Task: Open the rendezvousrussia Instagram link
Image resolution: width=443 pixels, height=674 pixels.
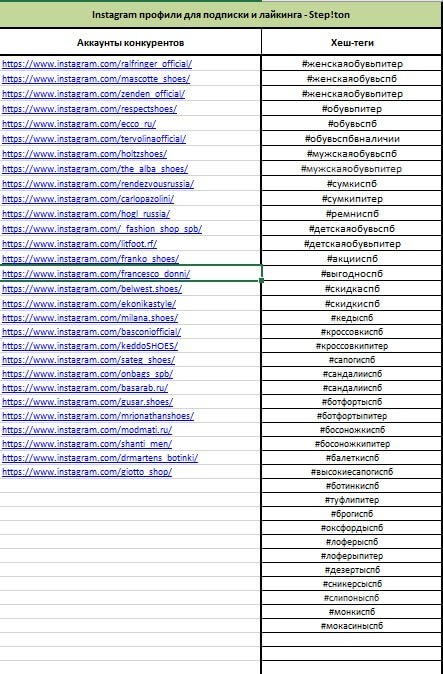Action: click(98, 184)
